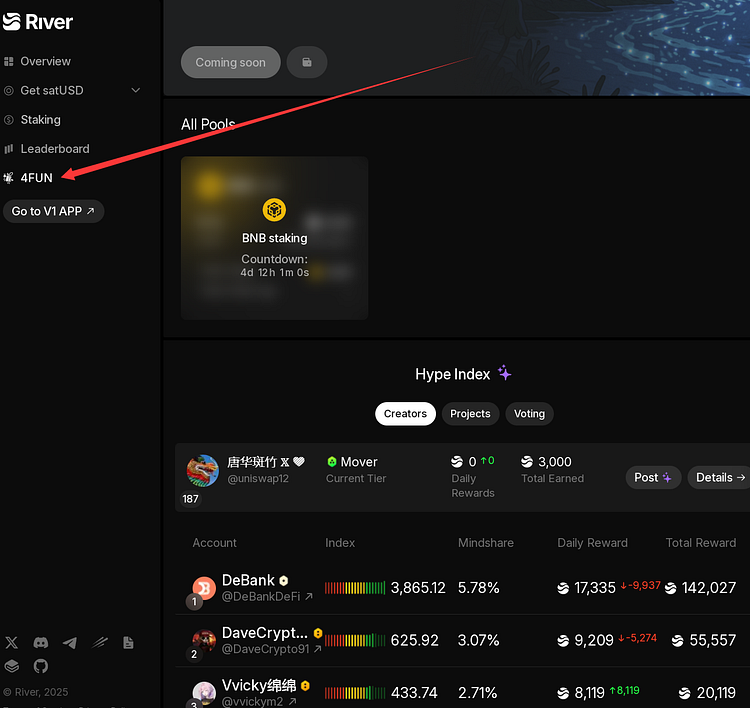750x708 pixels.
Task: Click the Account column header
Action: click(214, 543)
